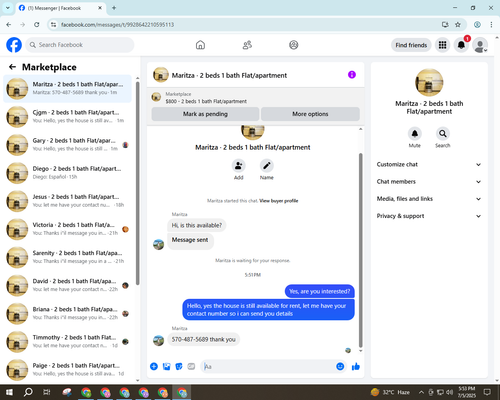Open the grid menu icon
500x400 pixels.
(x=442, y=45)
